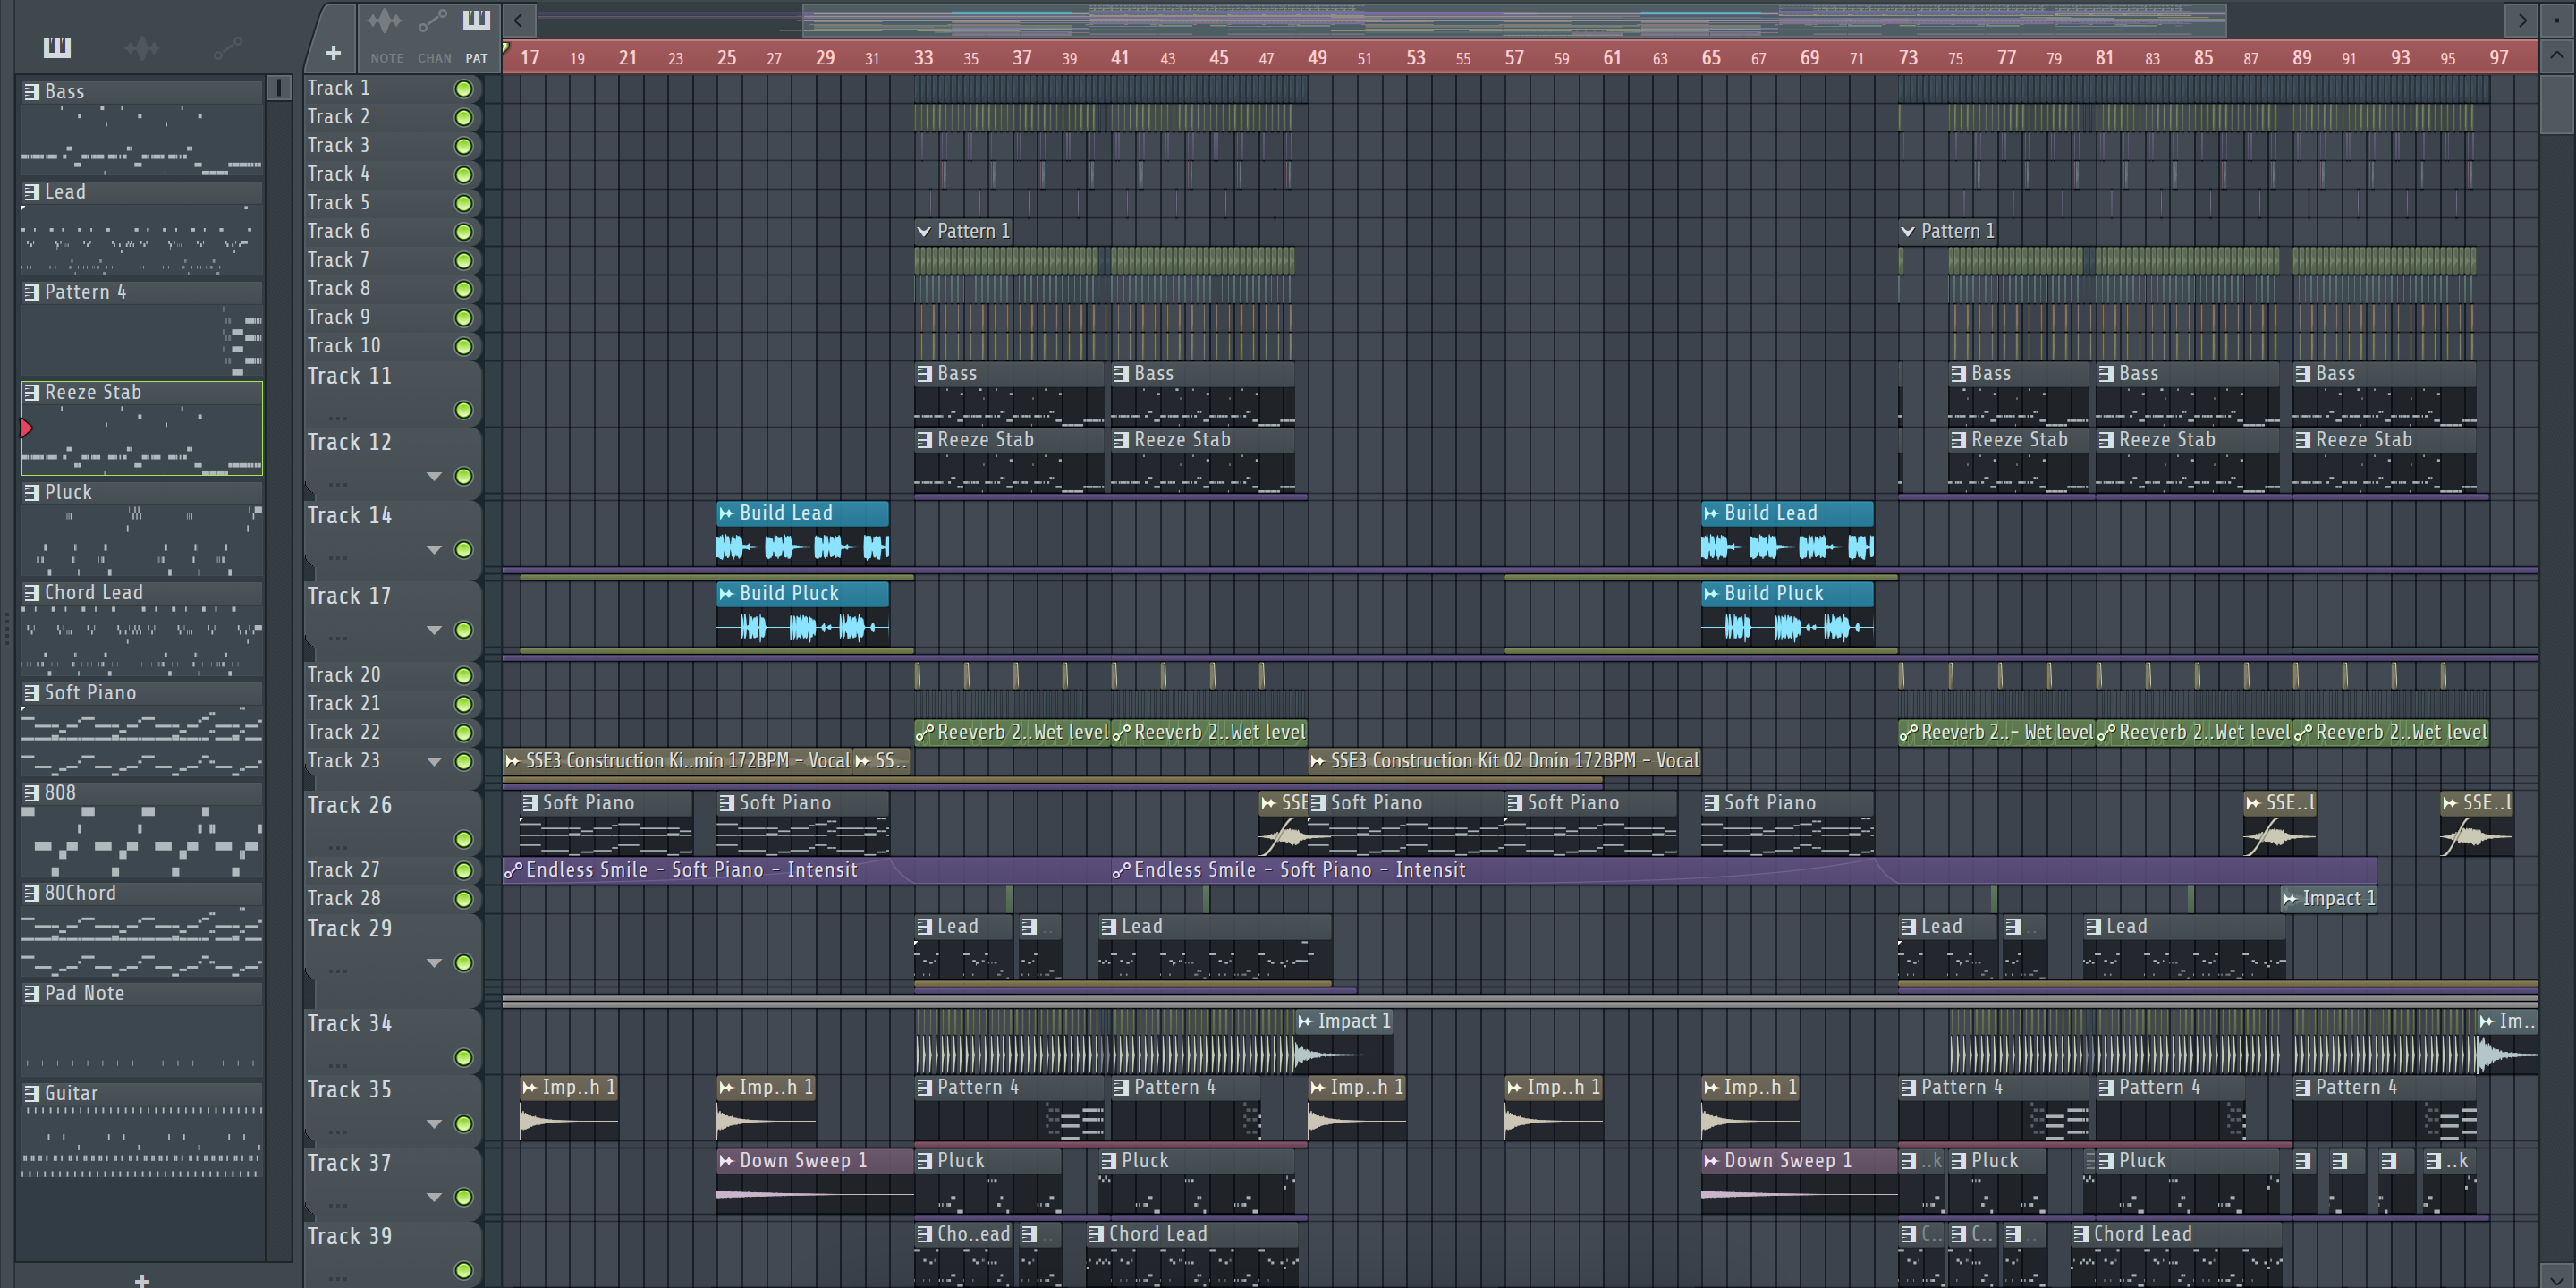Select Pattern 4 in the picker
This screenshot has width=2576, height=1288.
pyautogui.click(x=142, y=329)
